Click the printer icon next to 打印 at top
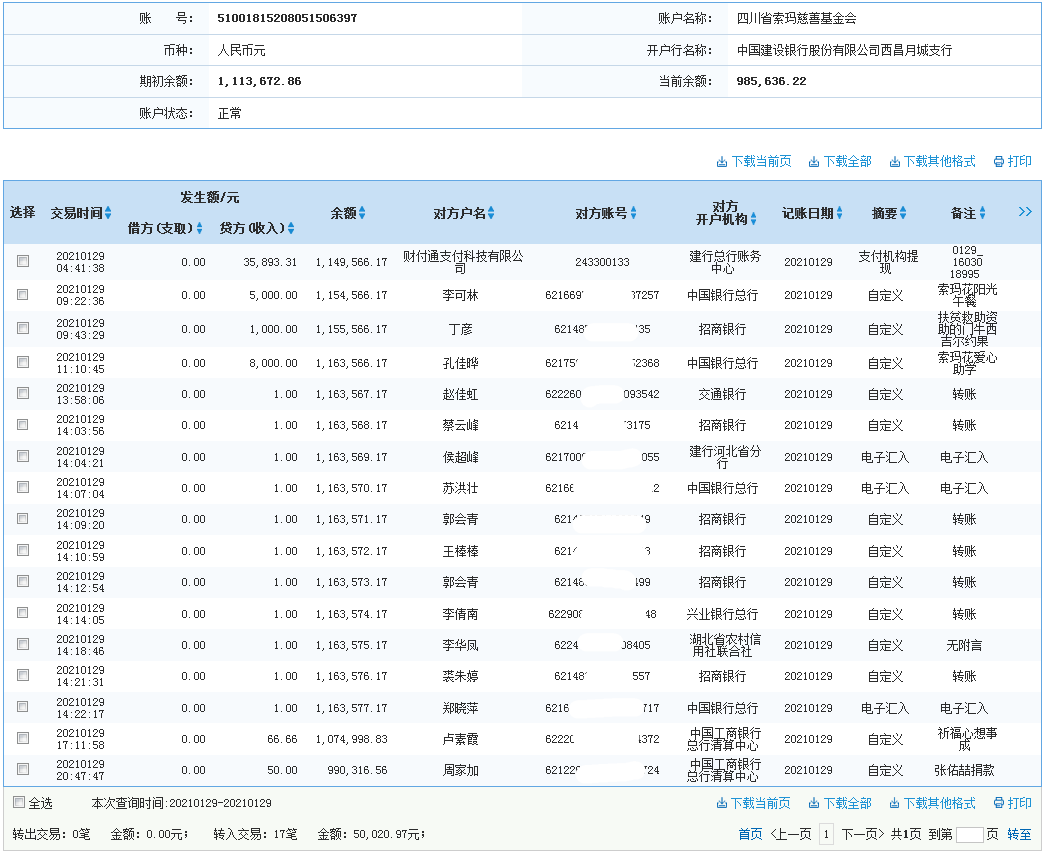The height and width of the screenshot is (854, 1046). coord(998,161)
